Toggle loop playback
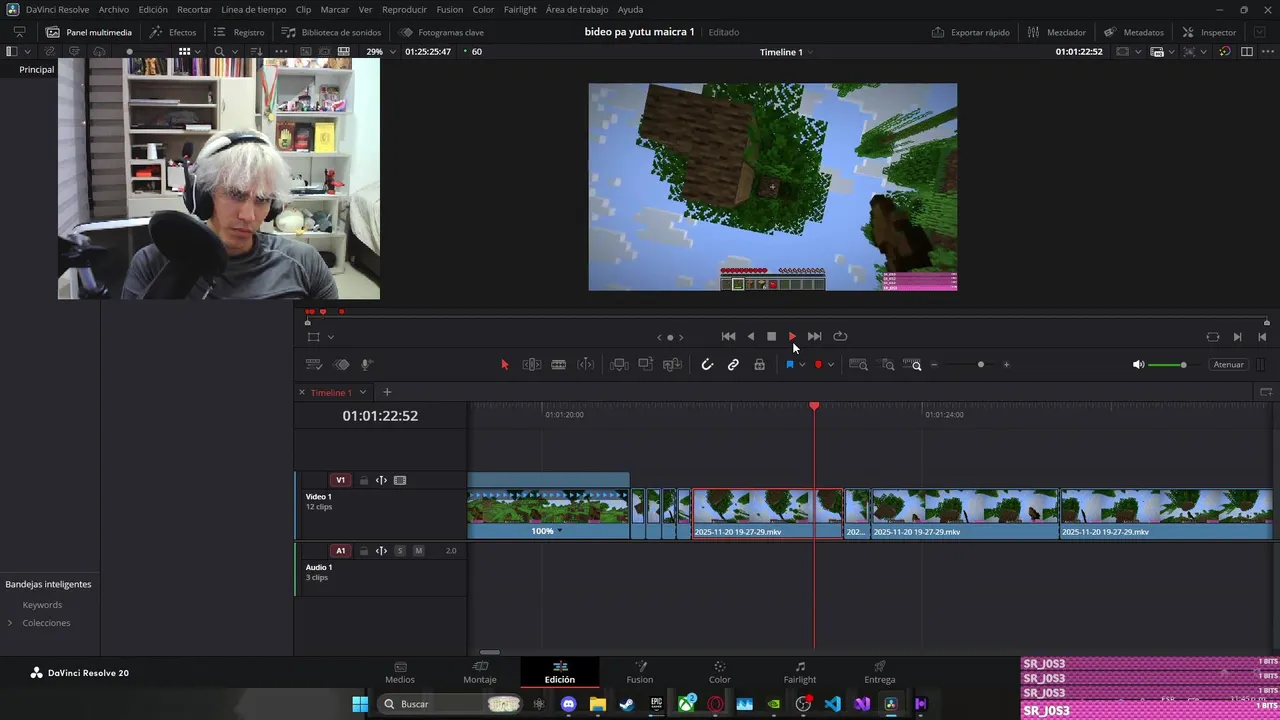This screenshot has height=720, width=1280. click(840, 337)
